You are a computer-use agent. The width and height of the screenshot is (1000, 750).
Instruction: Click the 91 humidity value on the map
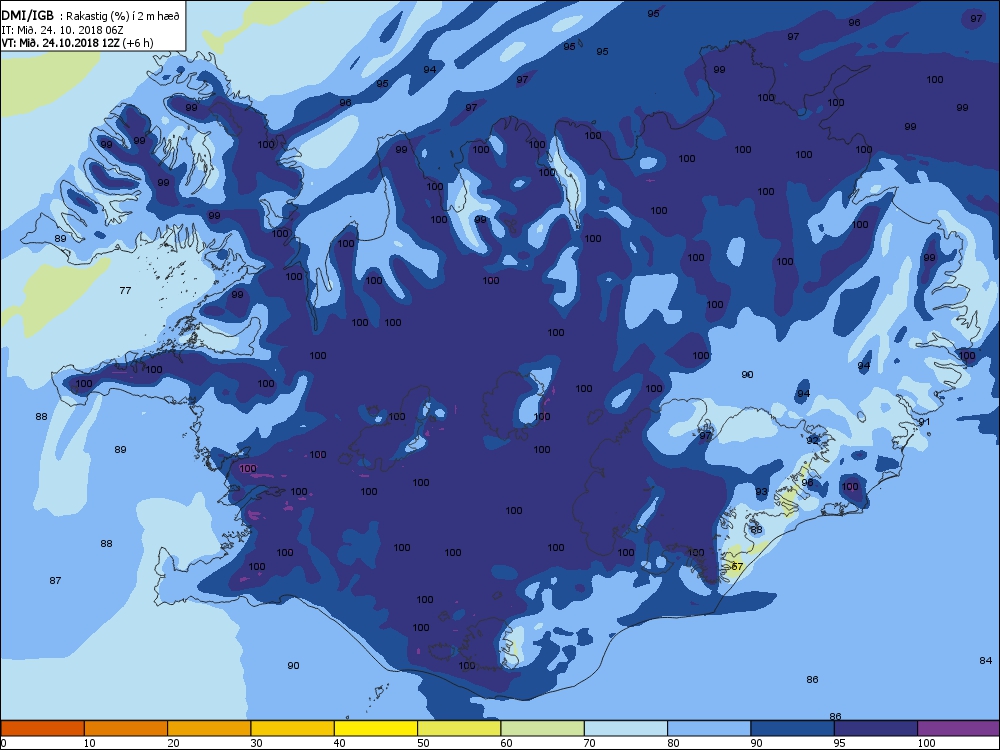coord(925,422)
